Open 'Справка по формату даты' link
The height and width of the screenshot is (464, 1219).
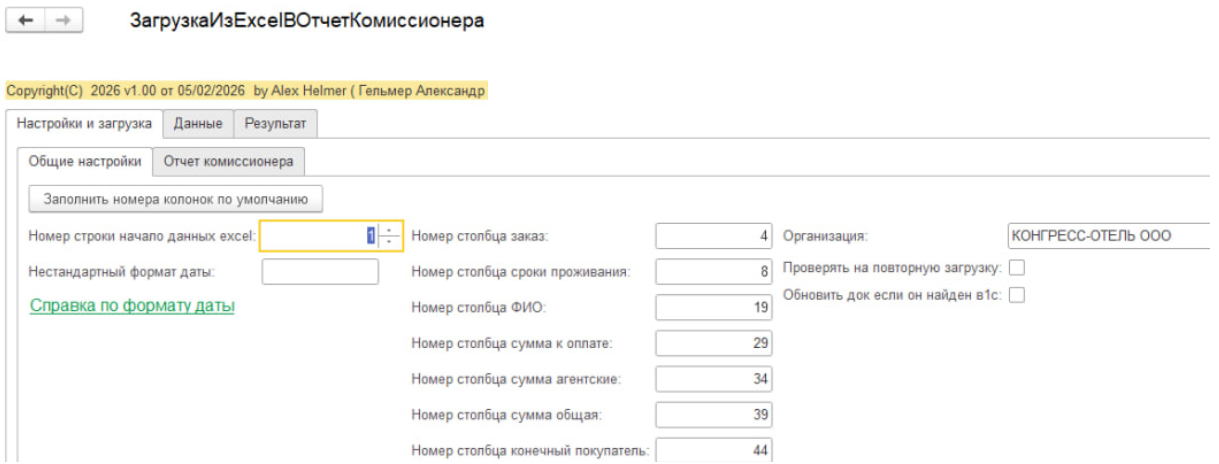[132, 306]
